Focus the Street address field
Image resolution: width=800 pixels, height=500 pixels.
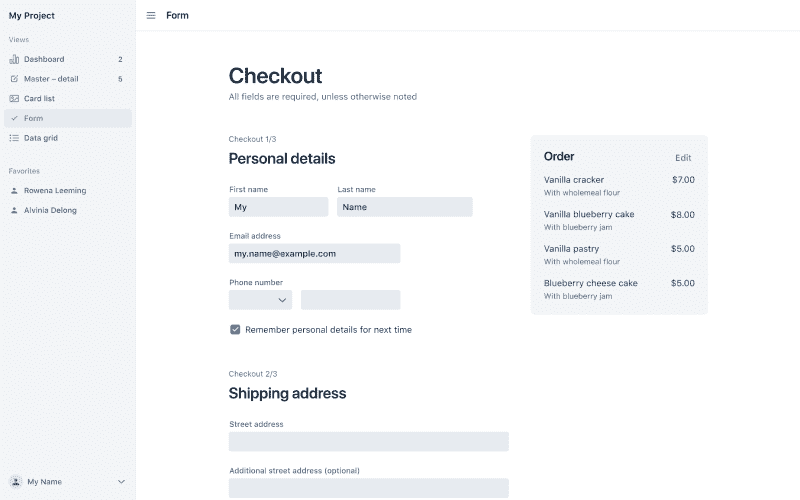pos(368,441)
